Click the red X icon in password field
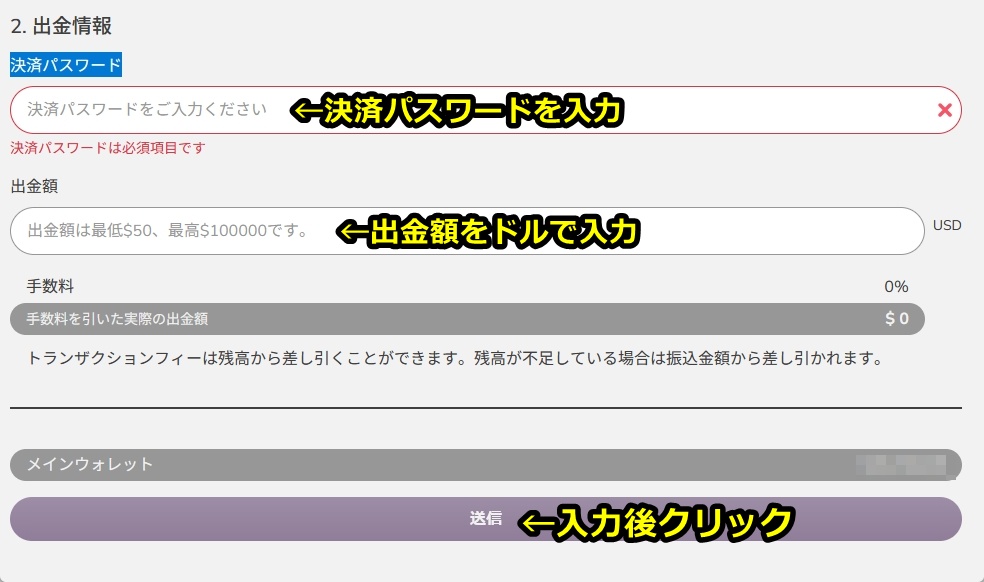The width and height of the screenshot is (984, 582). click(944, 110)
